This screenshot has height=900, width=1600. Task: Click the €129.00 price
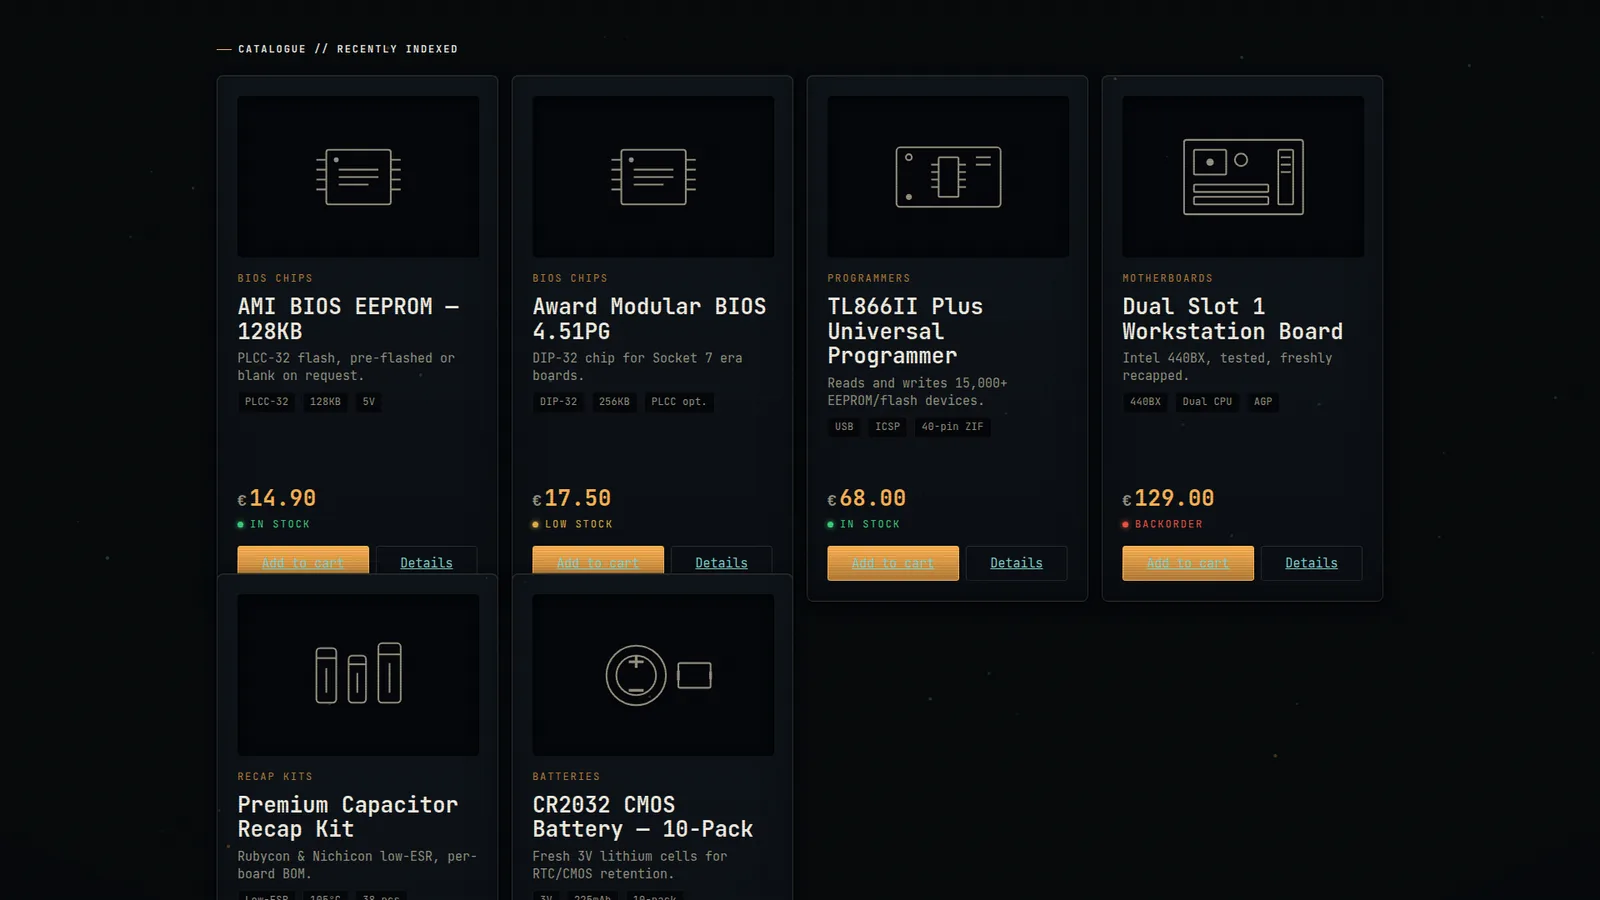pos(1169,498)
